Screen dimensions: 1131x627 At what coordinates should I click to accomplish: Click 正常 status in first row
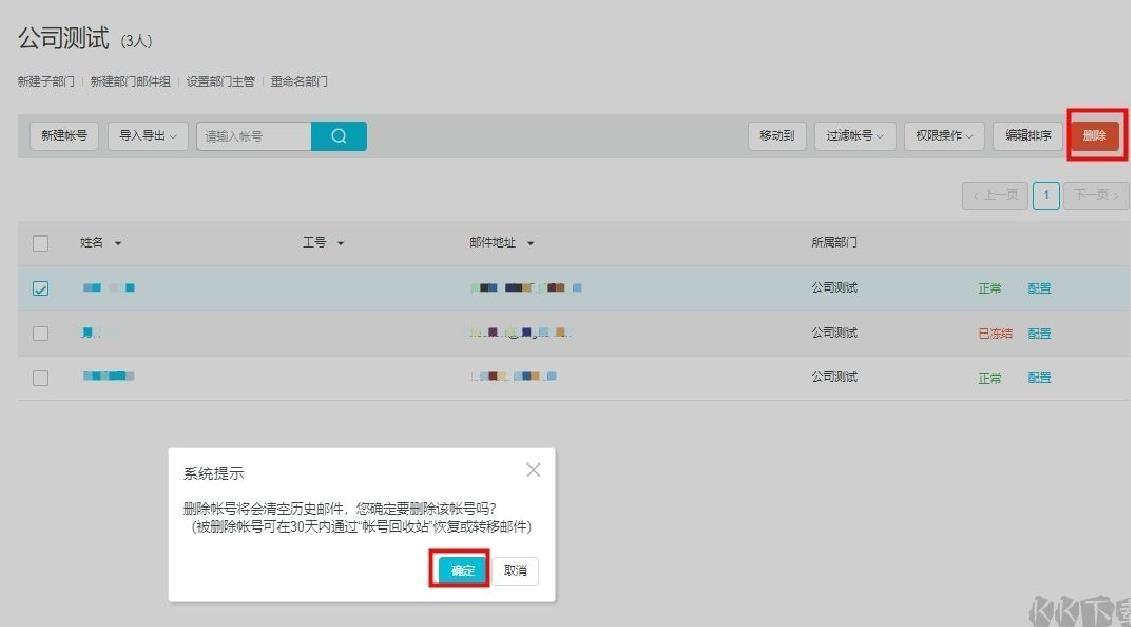coord(990,289)
